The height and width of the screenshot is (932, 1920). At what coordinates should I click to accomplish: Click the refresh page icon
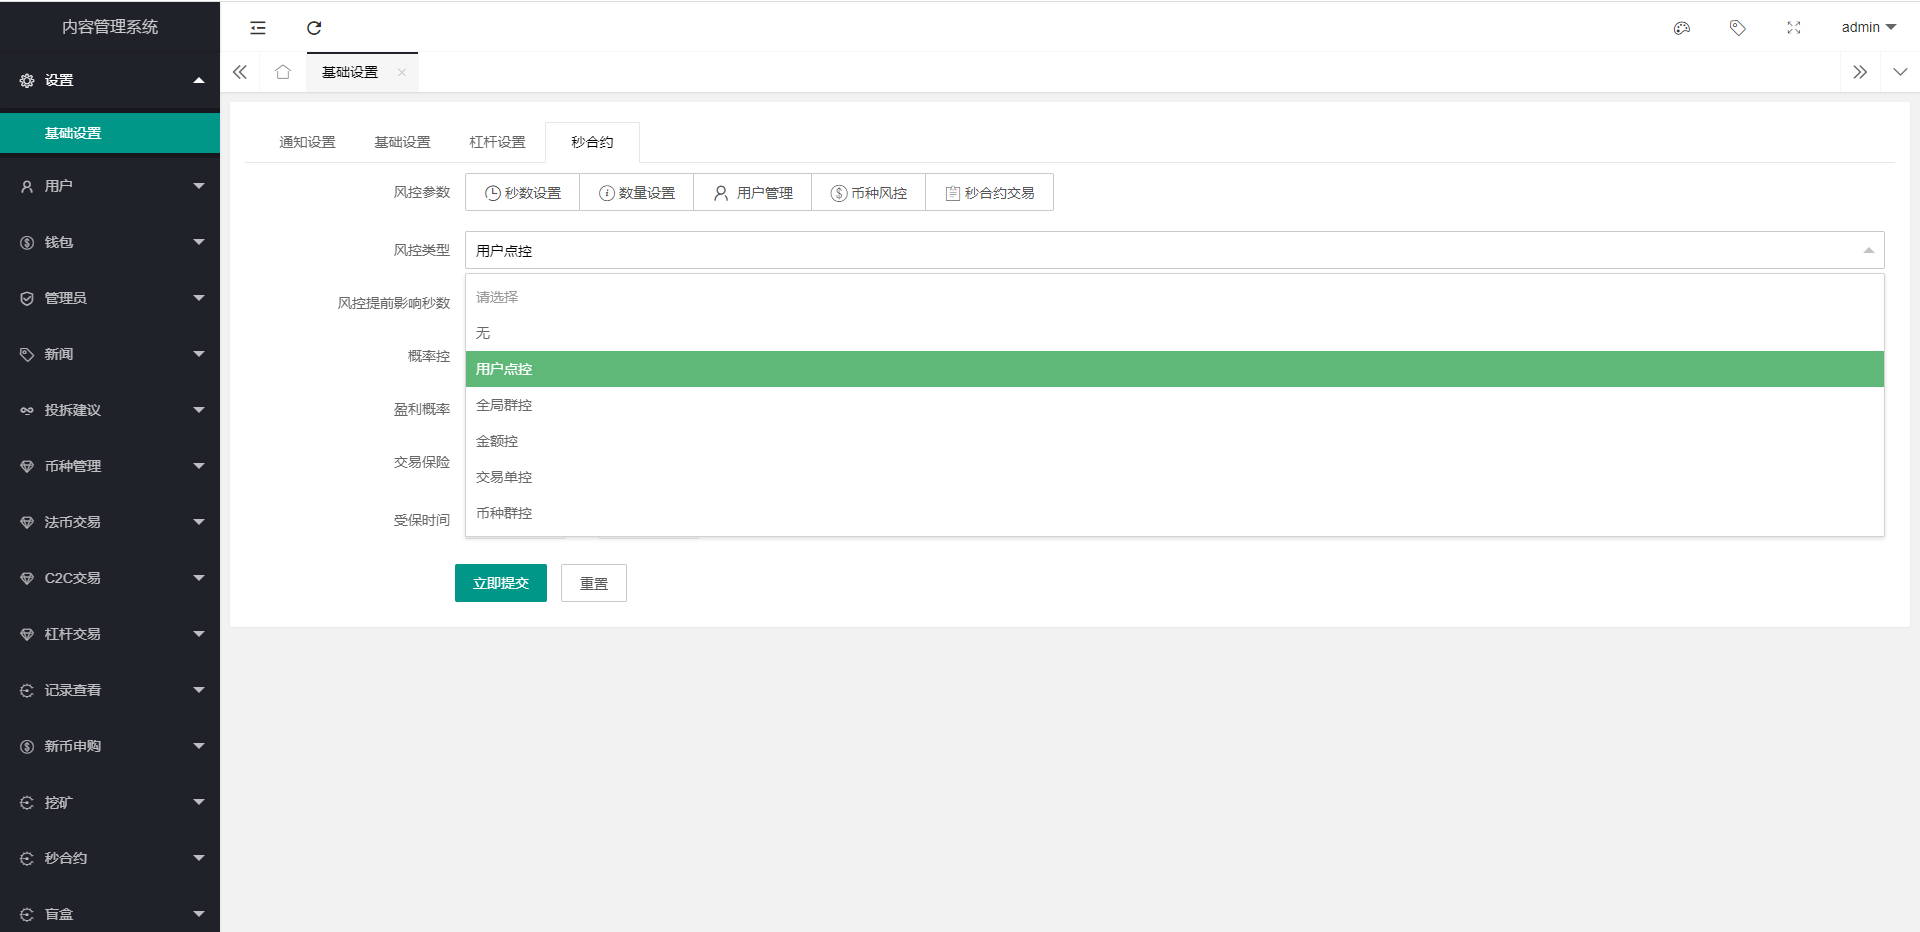coord(314,28)
